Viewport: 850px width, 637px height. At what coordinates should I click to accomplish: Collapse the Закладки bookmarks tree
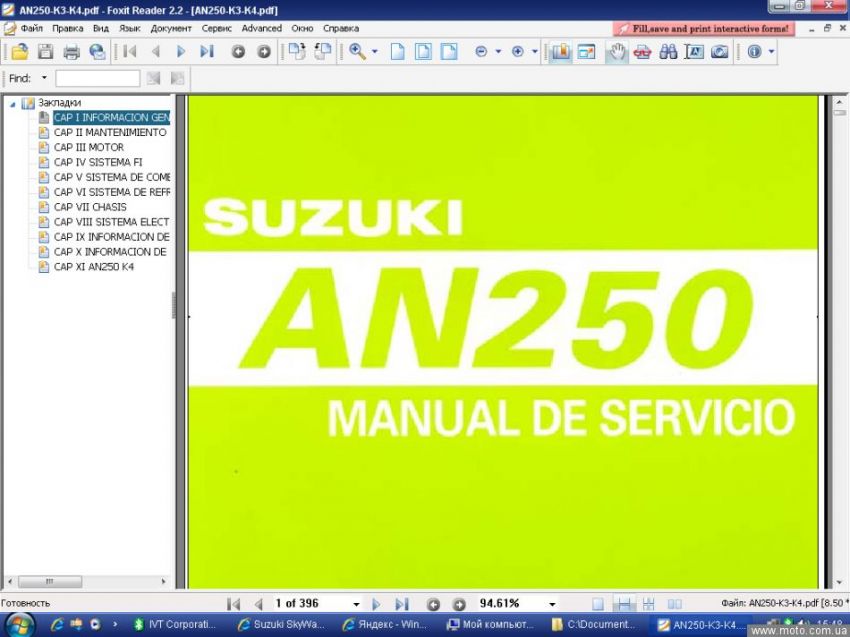12,103
